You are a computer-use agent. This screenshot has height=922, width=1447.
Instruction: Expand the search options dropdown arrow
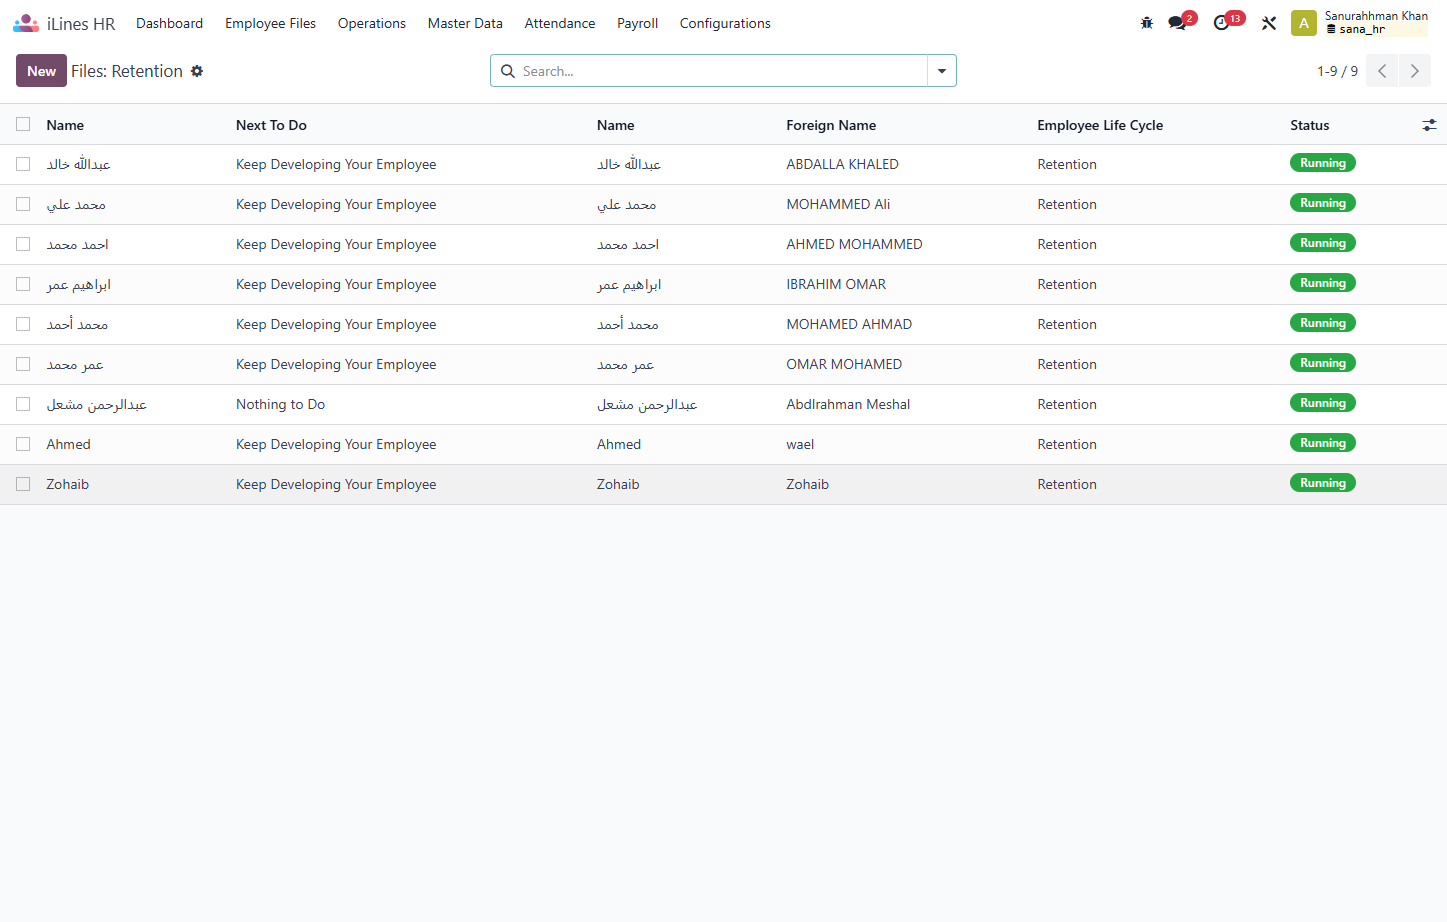pos(942,71)
